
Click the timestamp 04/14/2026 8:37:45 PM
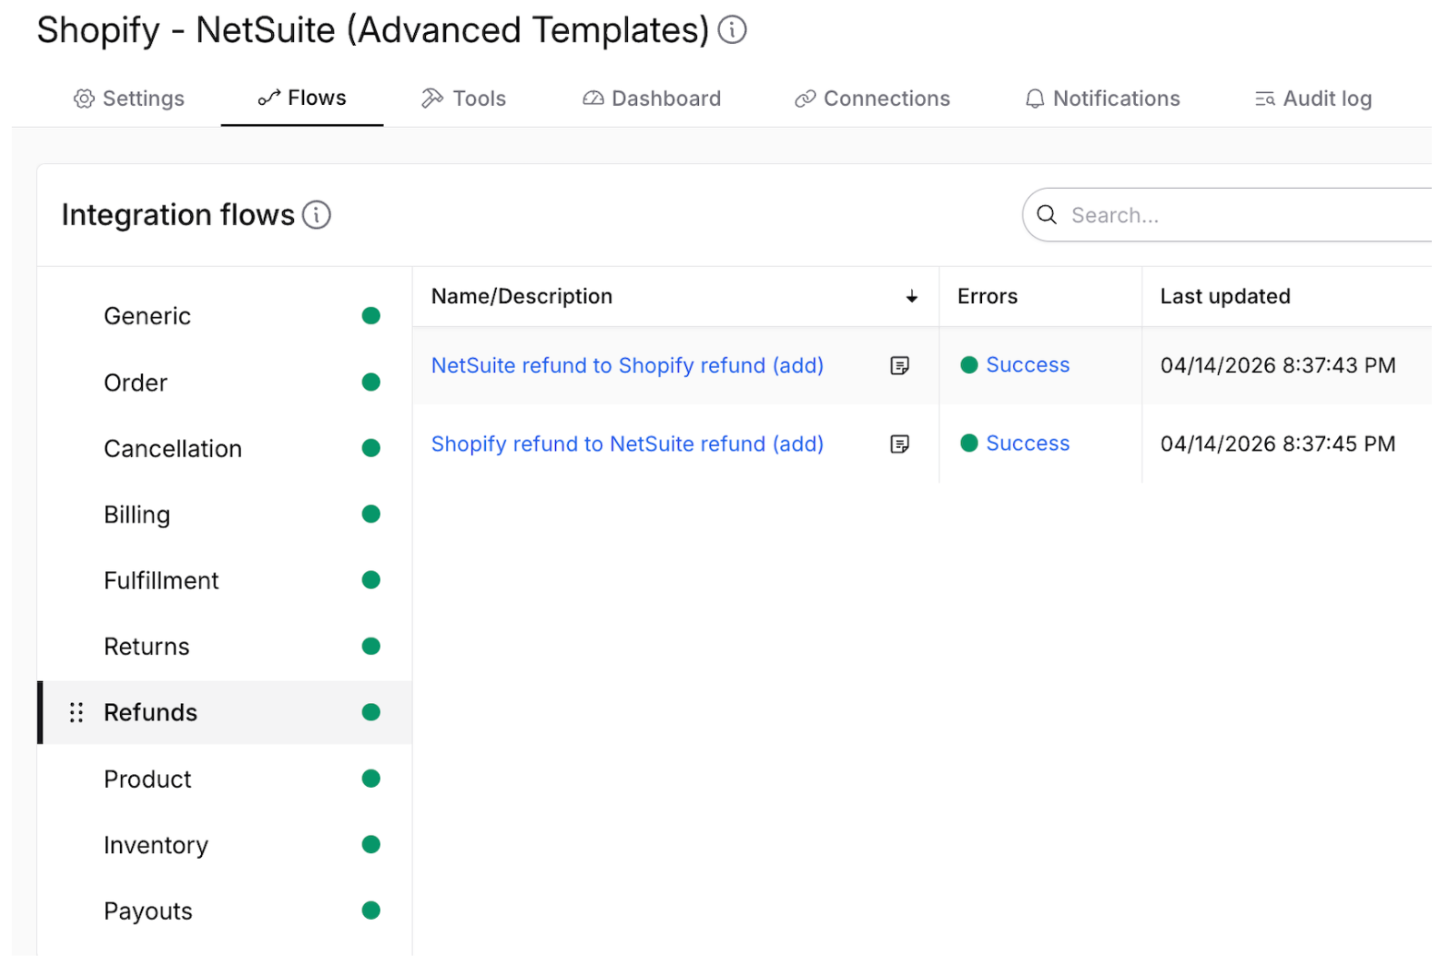point(1278,444)
